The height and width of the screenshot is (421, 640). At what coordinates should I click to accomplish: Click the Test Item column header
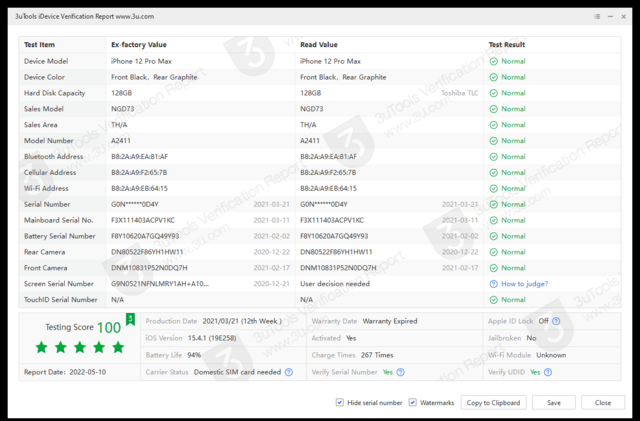(x=39, y=45)
